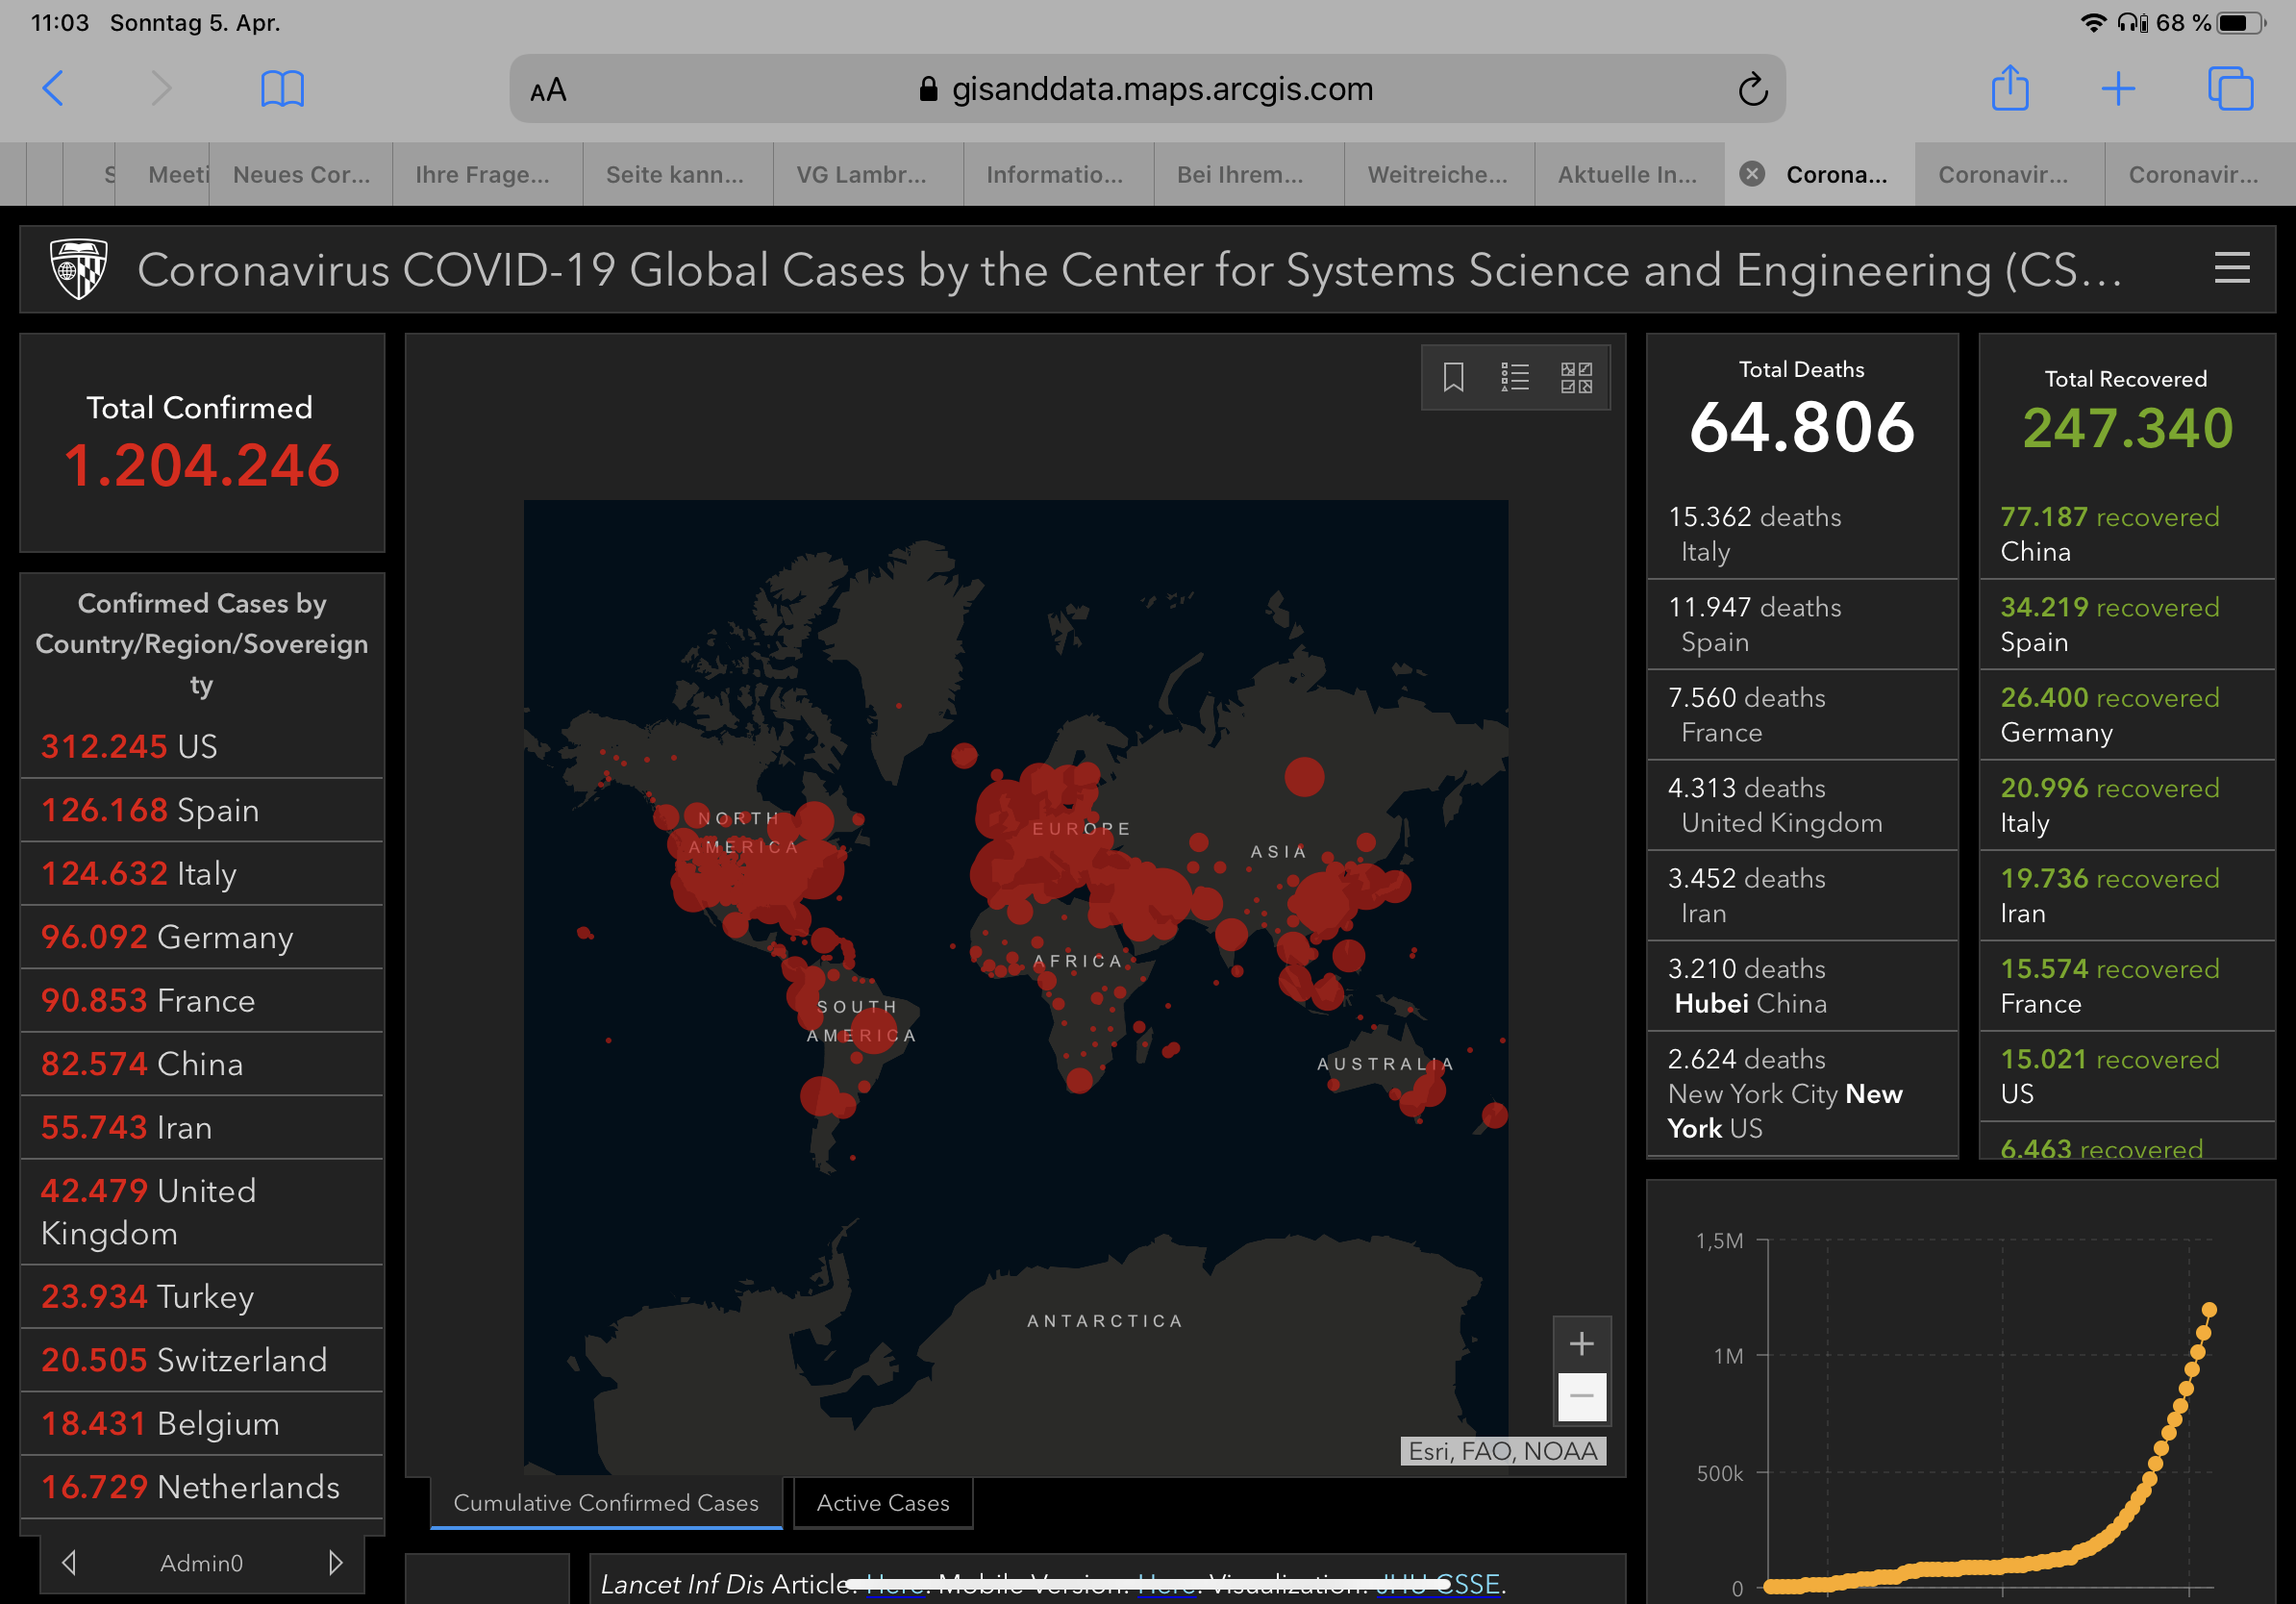Switch to Active Cases tab

(x=882, y=1502)
